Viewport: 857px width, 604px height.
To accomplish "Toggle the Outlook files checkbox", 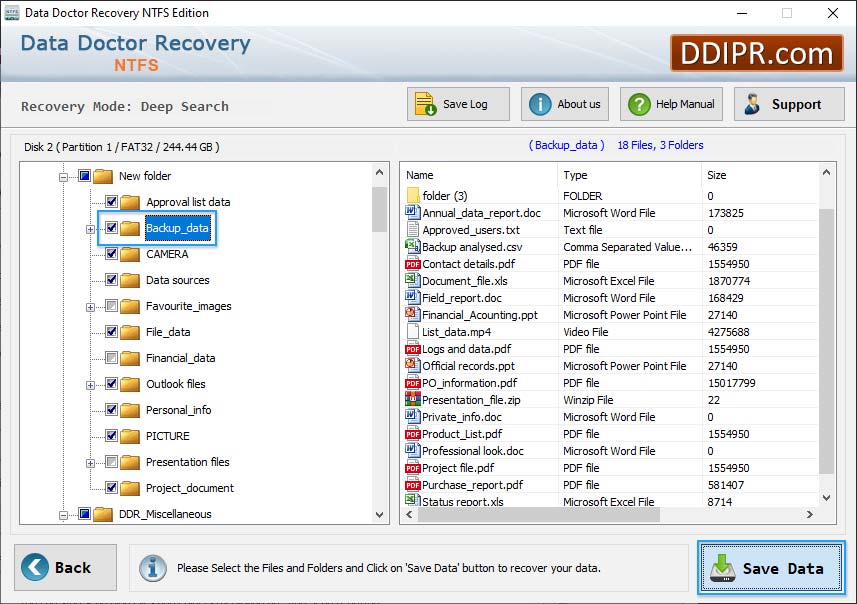I will pos(111,384).
